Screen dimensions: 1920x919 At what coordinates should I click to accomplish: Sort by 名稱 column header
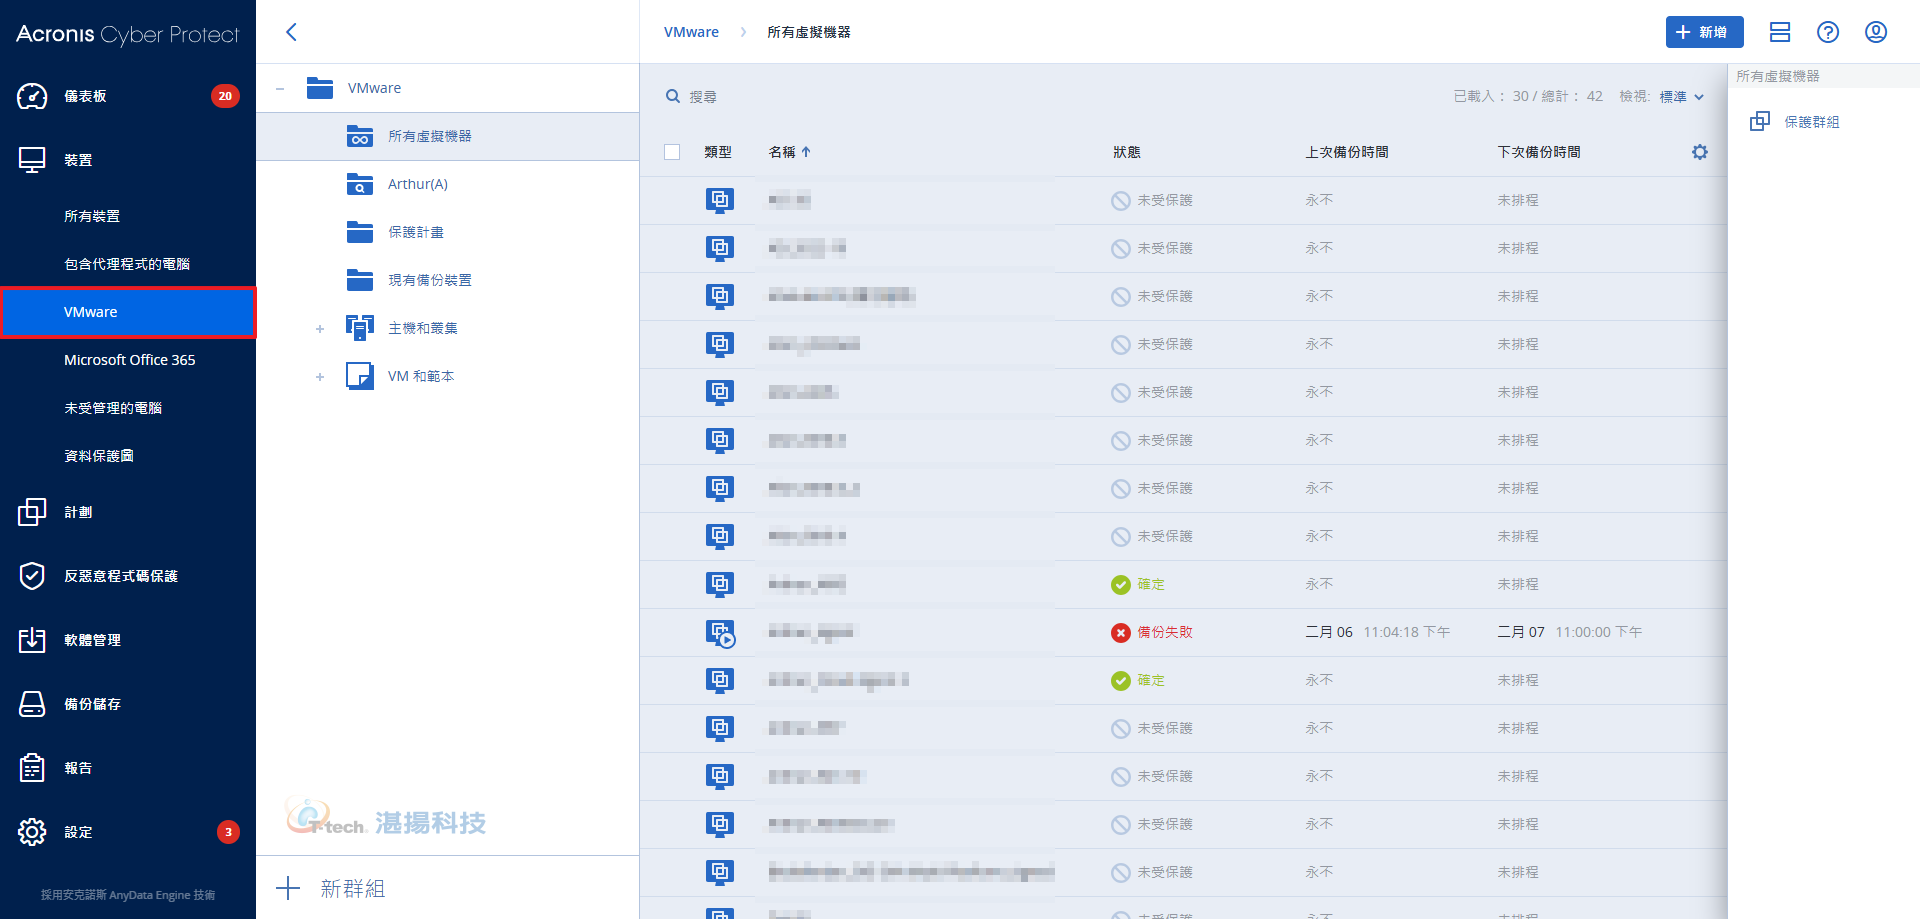coord(789,152)
